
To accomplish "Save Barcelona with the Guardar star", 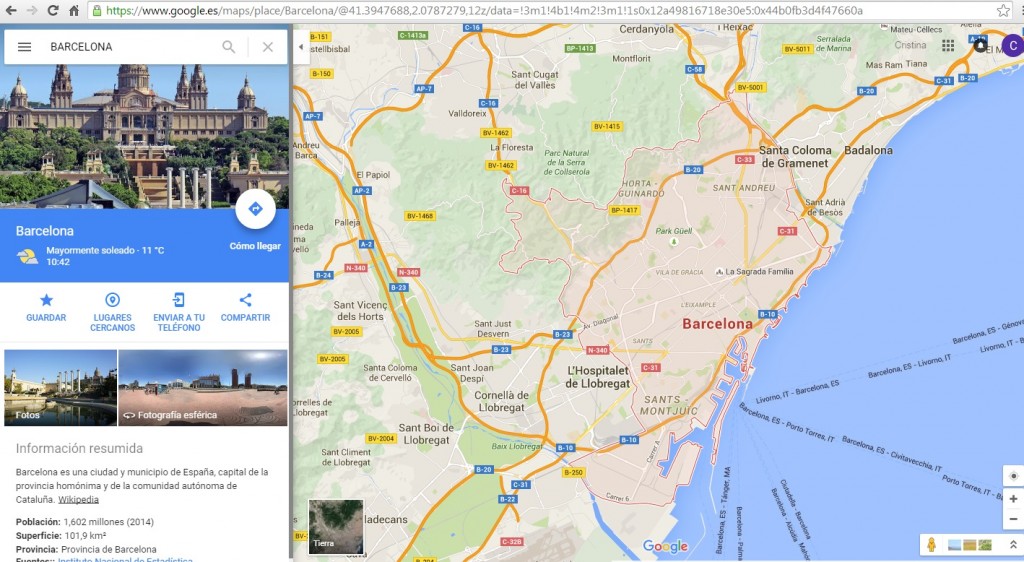I will point(46,307).
